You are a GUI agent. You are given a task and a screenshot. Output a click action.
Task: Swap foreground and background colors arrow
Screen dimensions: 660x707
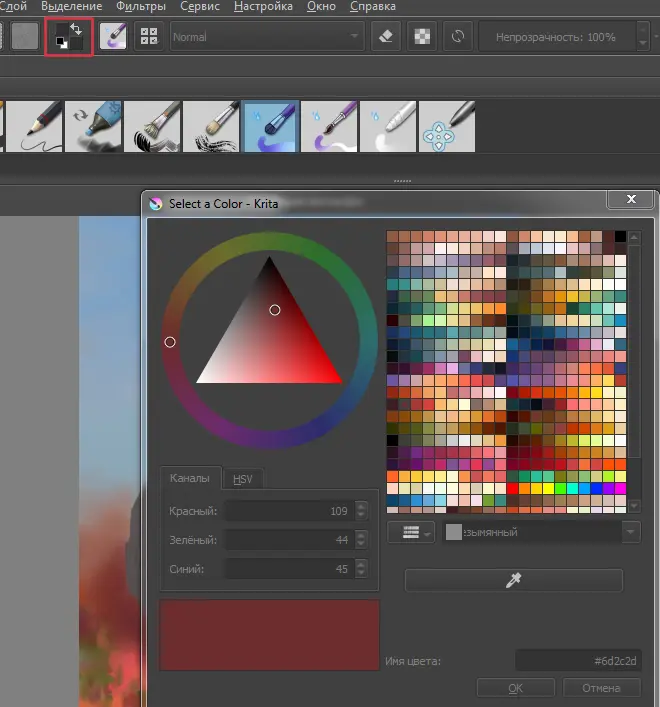(x=76, y=29)
